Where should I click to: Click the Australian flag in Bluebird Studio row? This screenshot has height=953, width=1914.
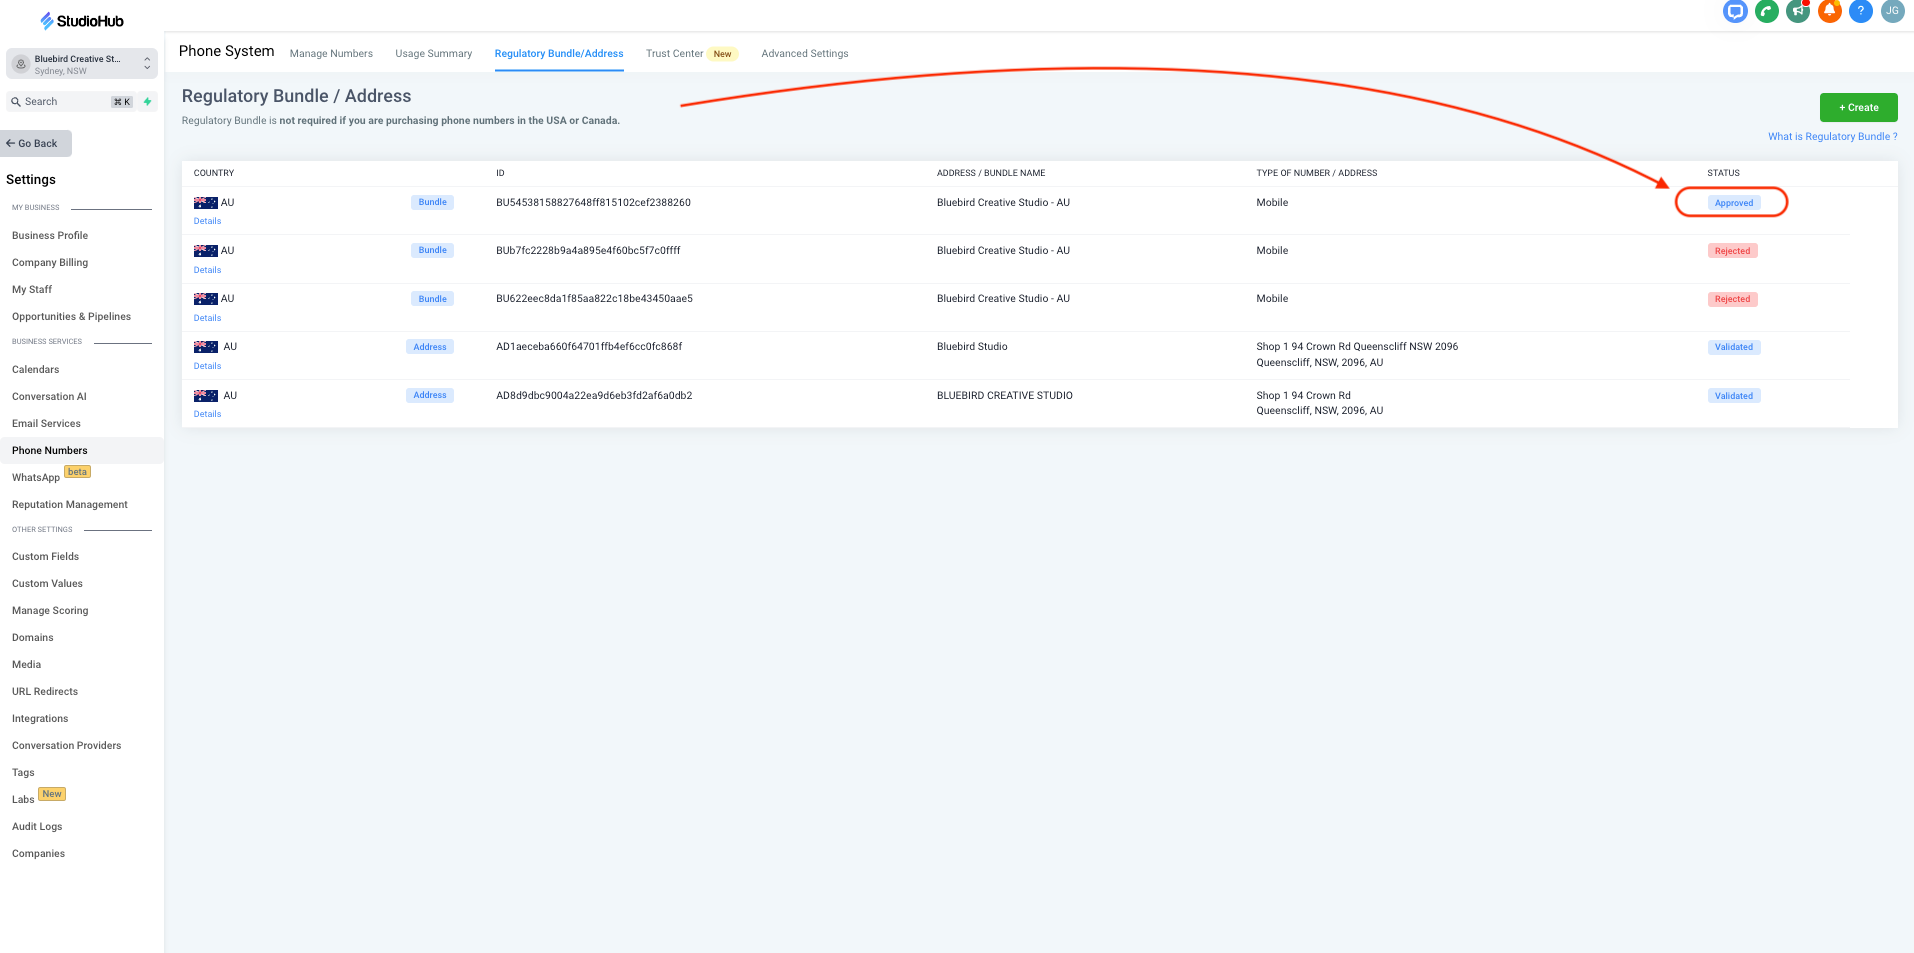coord(205,347)
